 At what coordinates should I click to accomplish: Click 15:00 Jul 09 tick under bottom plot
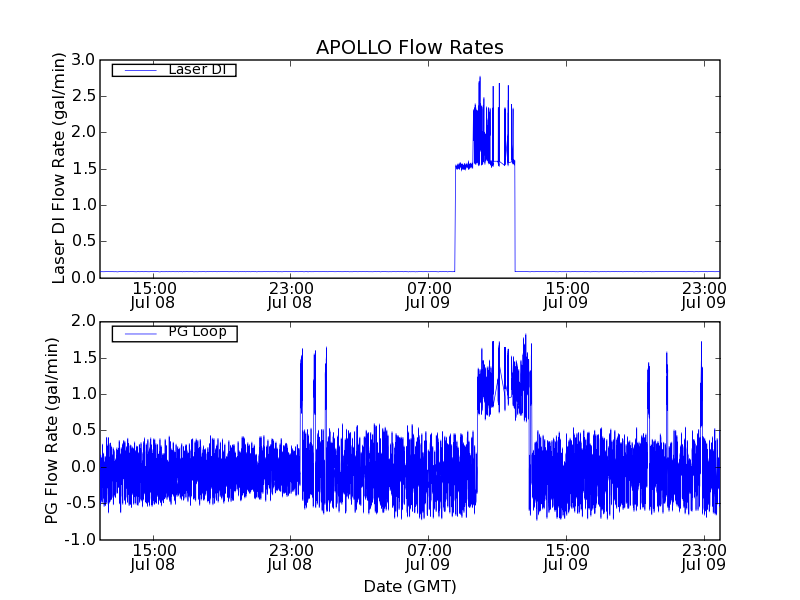tap(565, 557)
